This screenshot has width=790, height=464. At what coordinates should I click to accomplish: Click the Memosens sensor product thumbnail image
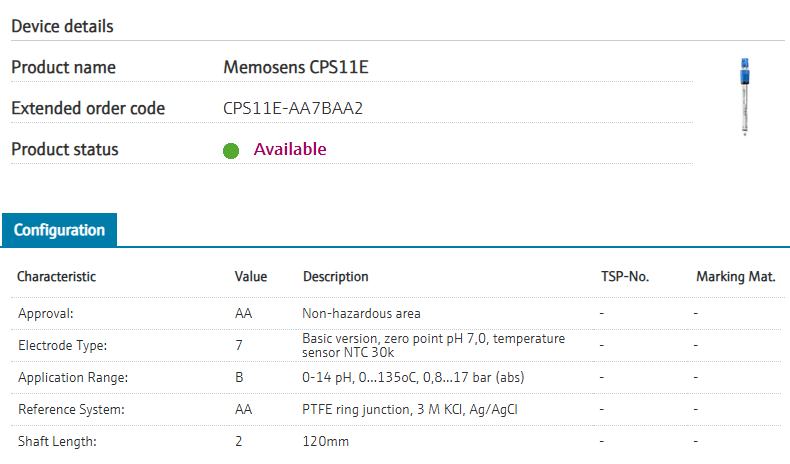click(x=743, y=96)
